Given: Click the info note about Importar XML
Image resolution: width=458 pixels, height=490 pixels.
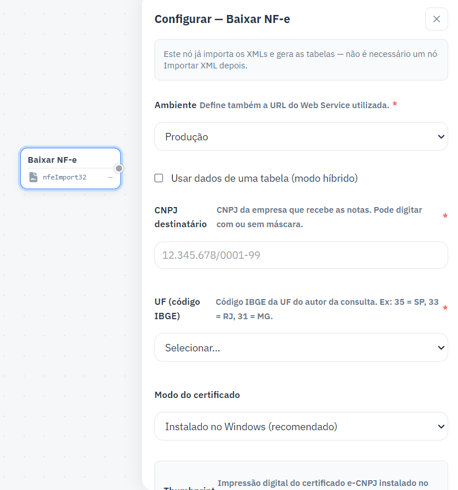Looking at the screenshot, I should (301, 60).
